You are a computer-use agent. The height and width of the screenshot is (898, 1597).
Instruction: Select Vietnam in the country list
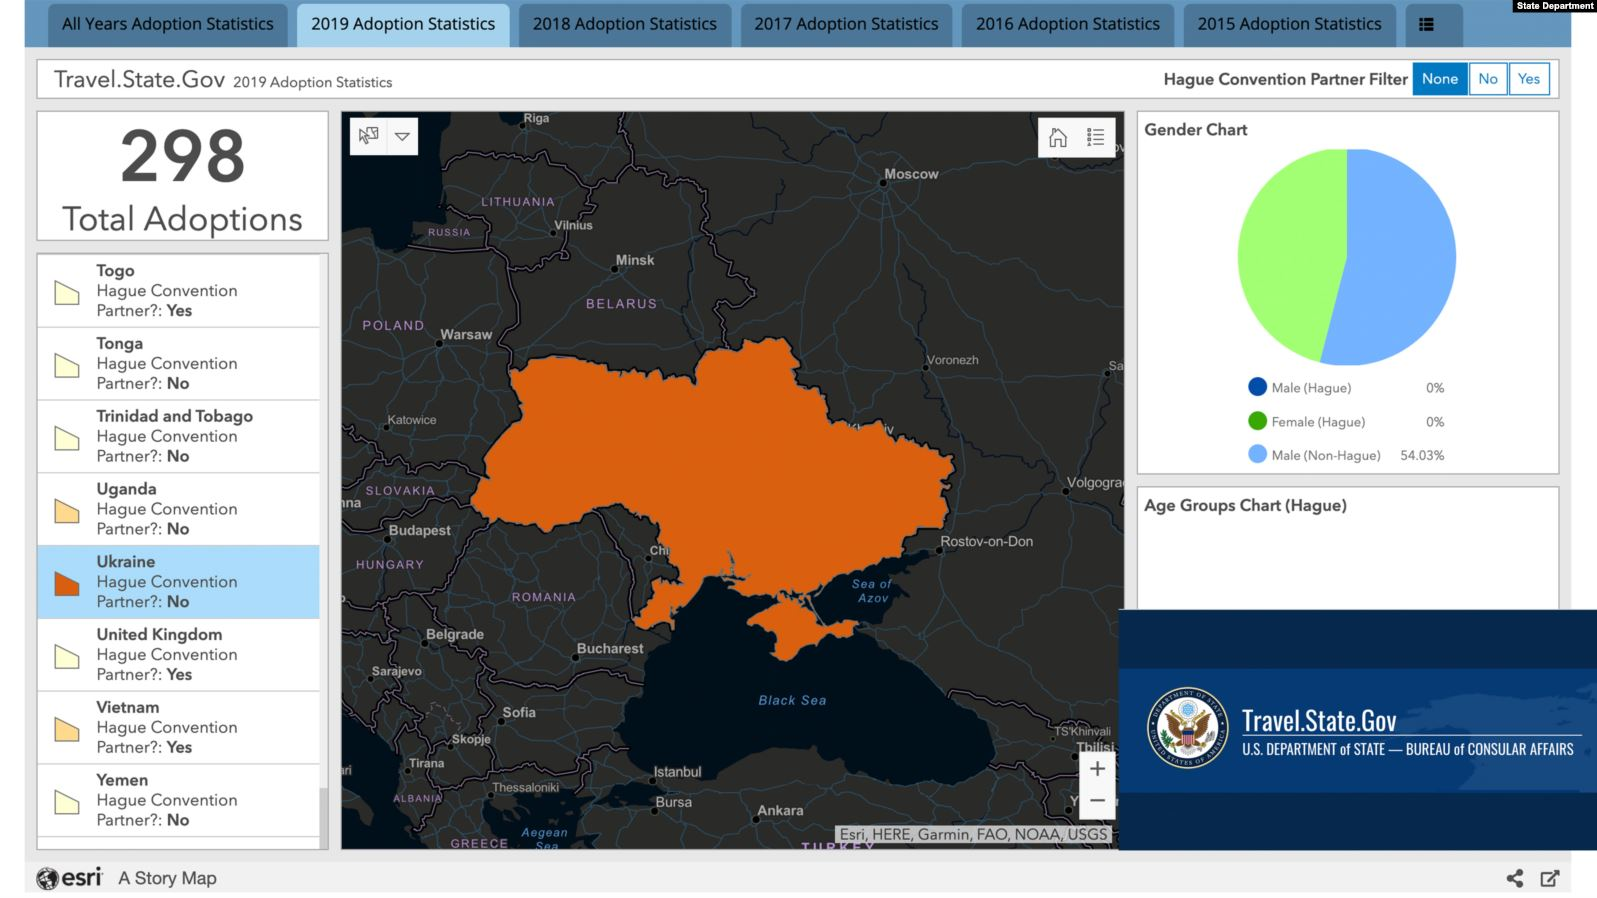[178, 727]
